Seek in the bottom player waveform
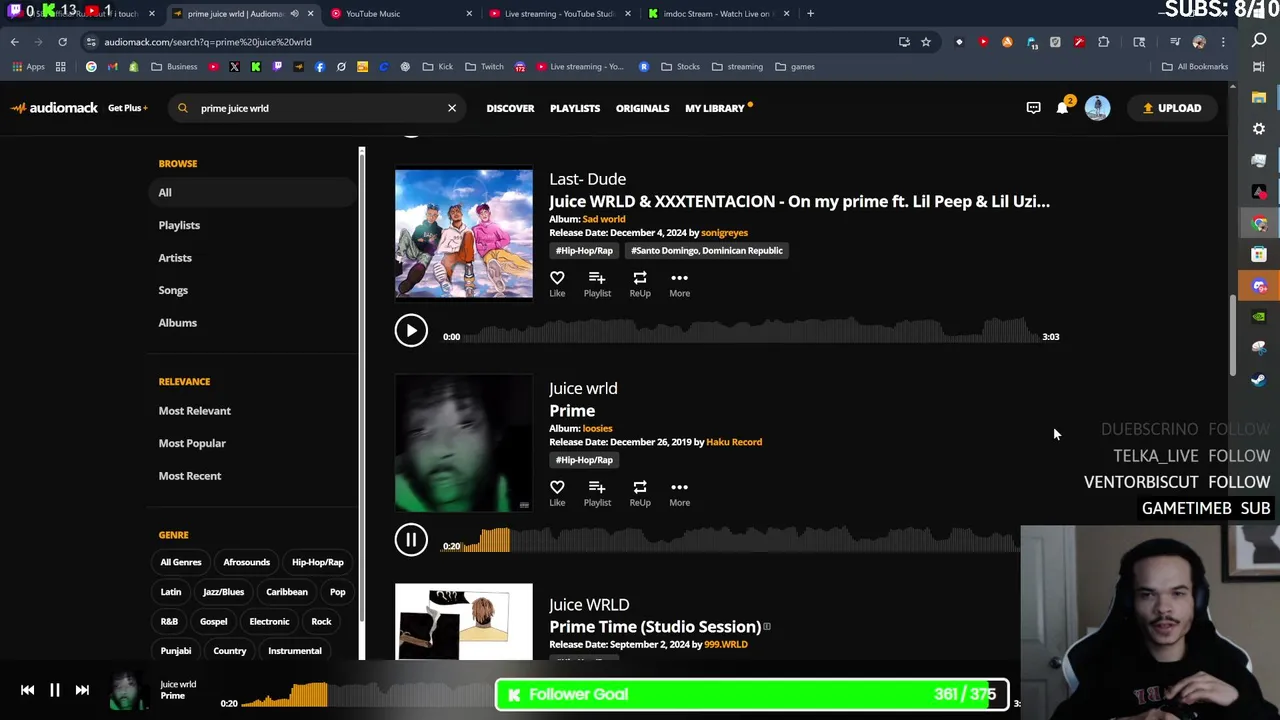The image size is (1280, 720). click(x=370, y=695)
